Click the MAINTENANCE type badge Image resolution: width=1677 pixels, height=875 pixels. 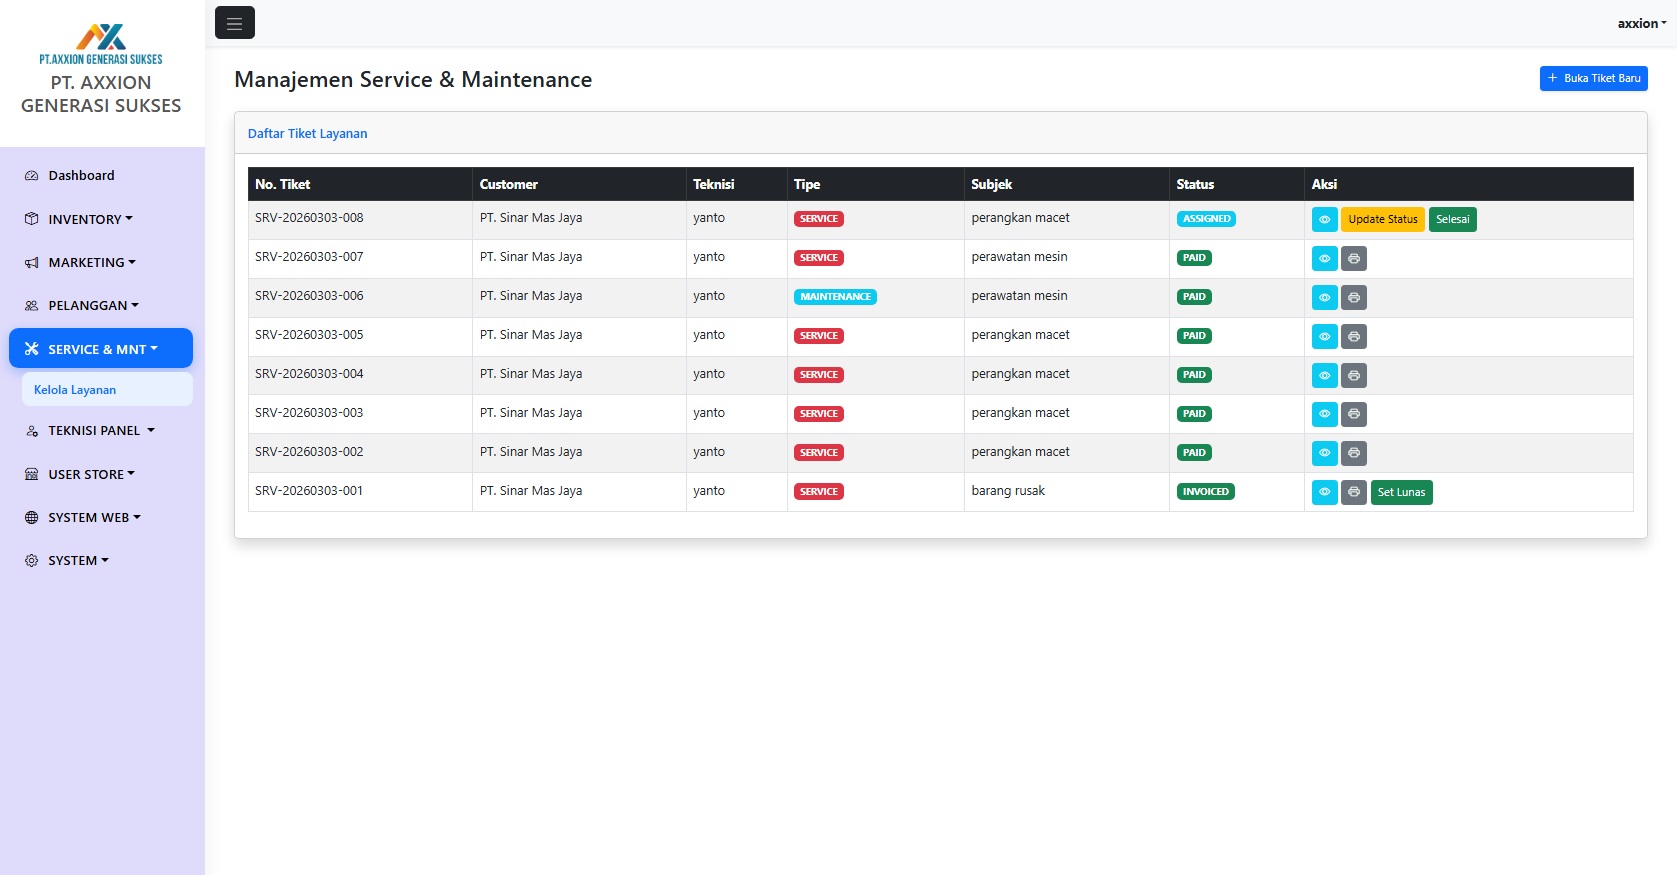835,297
